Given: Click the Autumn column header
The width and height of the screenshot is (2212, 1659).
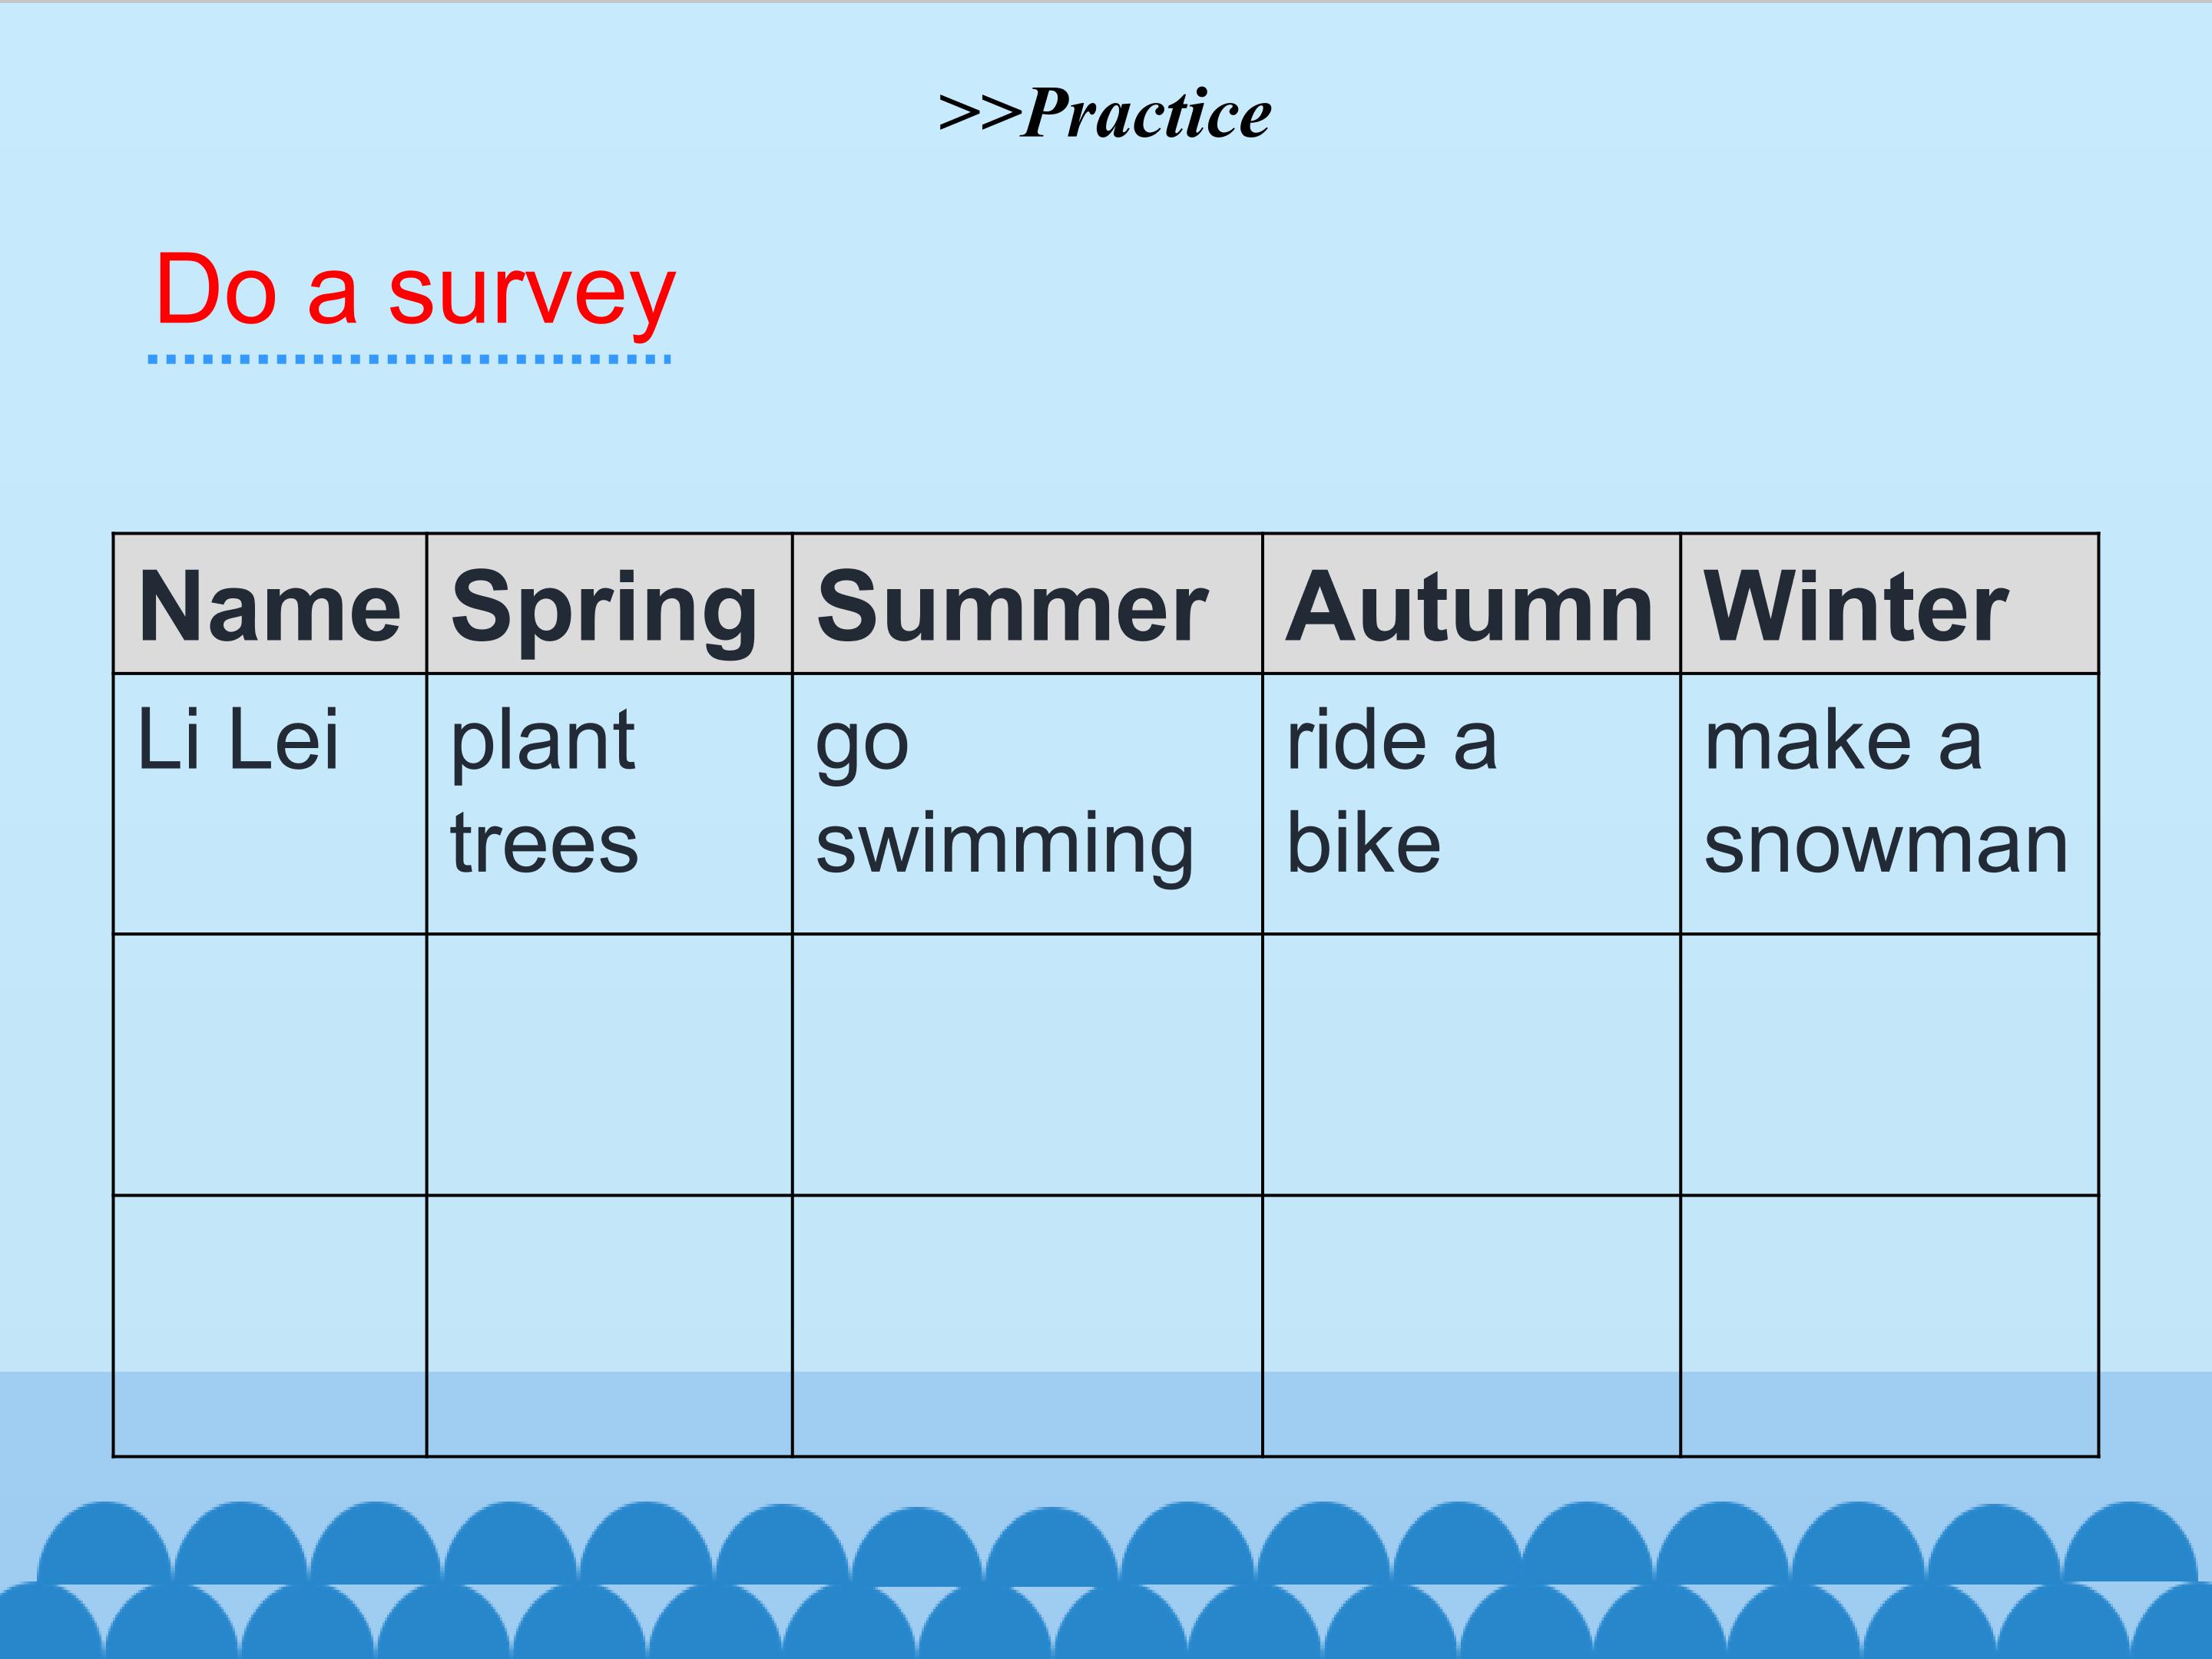Looking at the screenshot, I should (1472, 604).
